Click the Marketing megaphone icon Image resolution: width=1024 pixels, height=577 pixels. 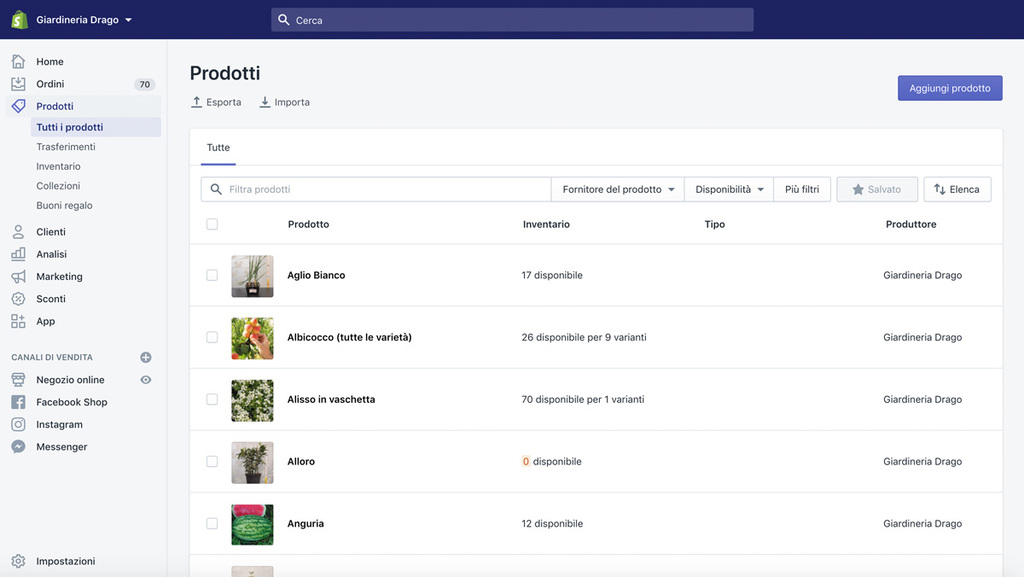point(18,276)
